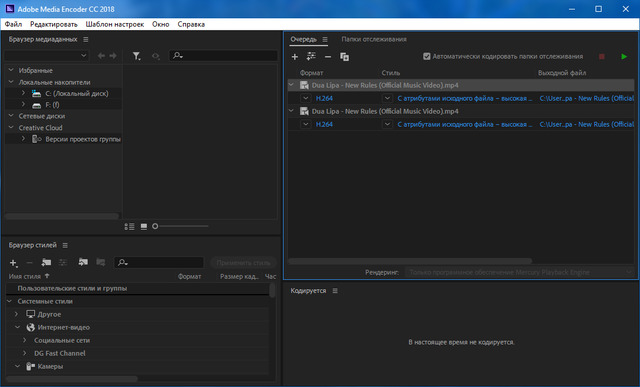Click the Media Browser search field

(223, 56)
